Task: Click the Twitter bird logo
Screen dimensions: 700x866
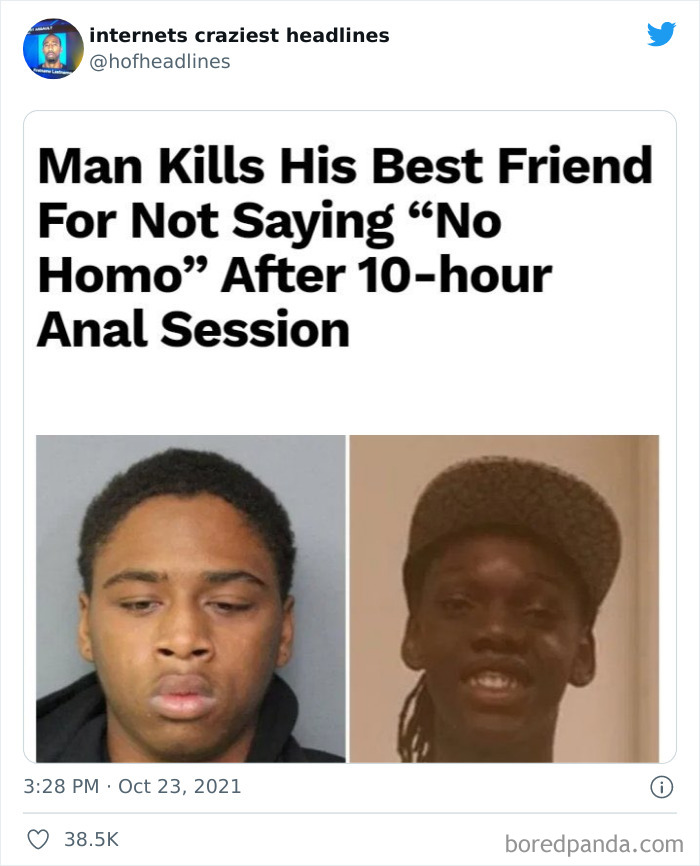Action: click(x=661, y=34)
